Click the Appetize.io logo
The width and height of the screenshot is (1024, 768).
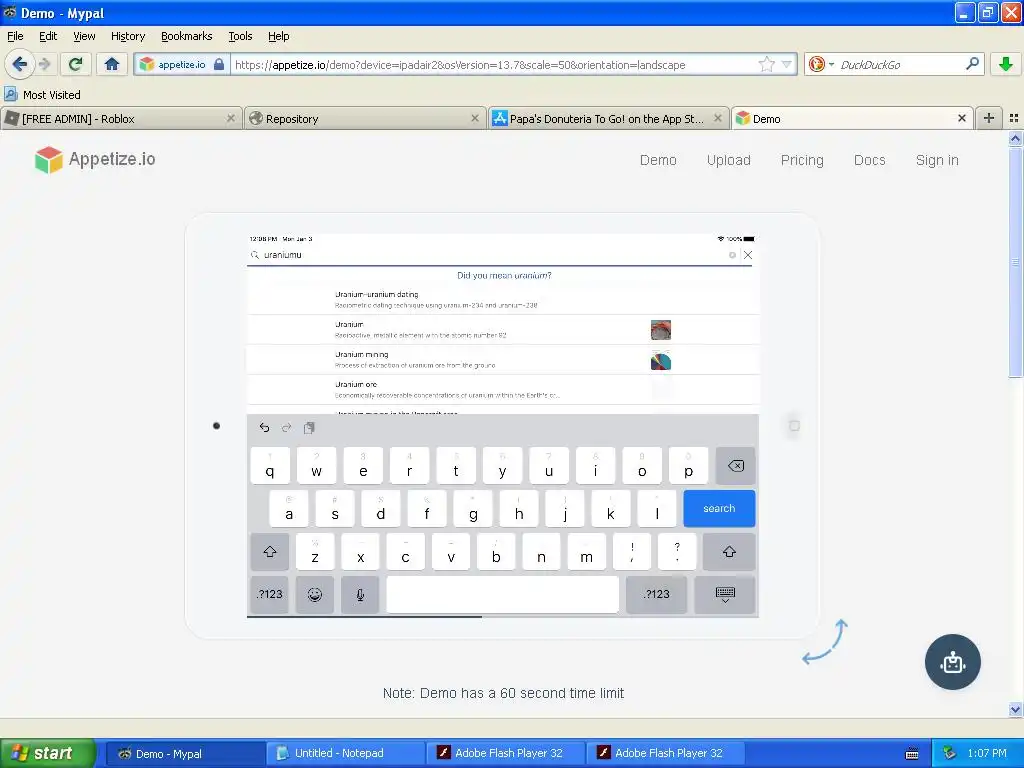pos(95,159)
